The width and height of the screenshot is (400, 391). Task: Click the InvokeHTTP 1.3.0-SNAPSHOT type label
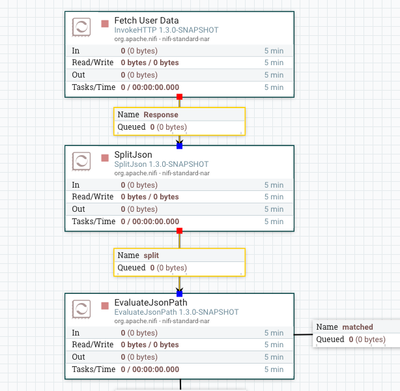tap(166, 30)
